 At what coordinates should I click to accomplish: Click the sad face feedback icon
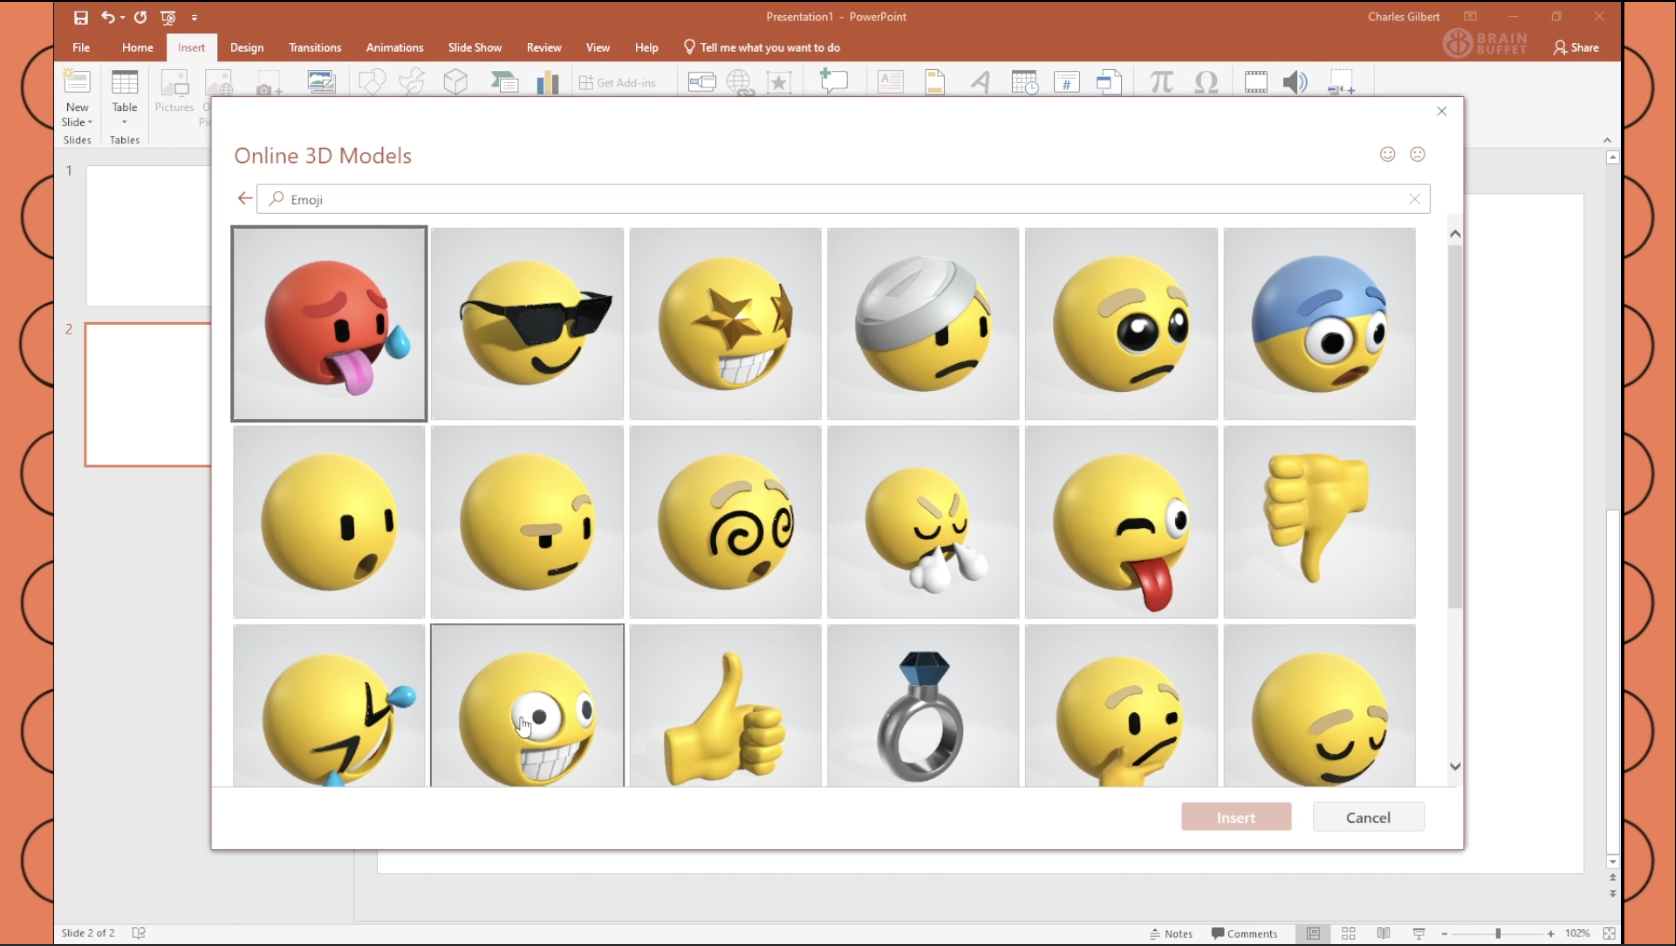pos(1417,154)
